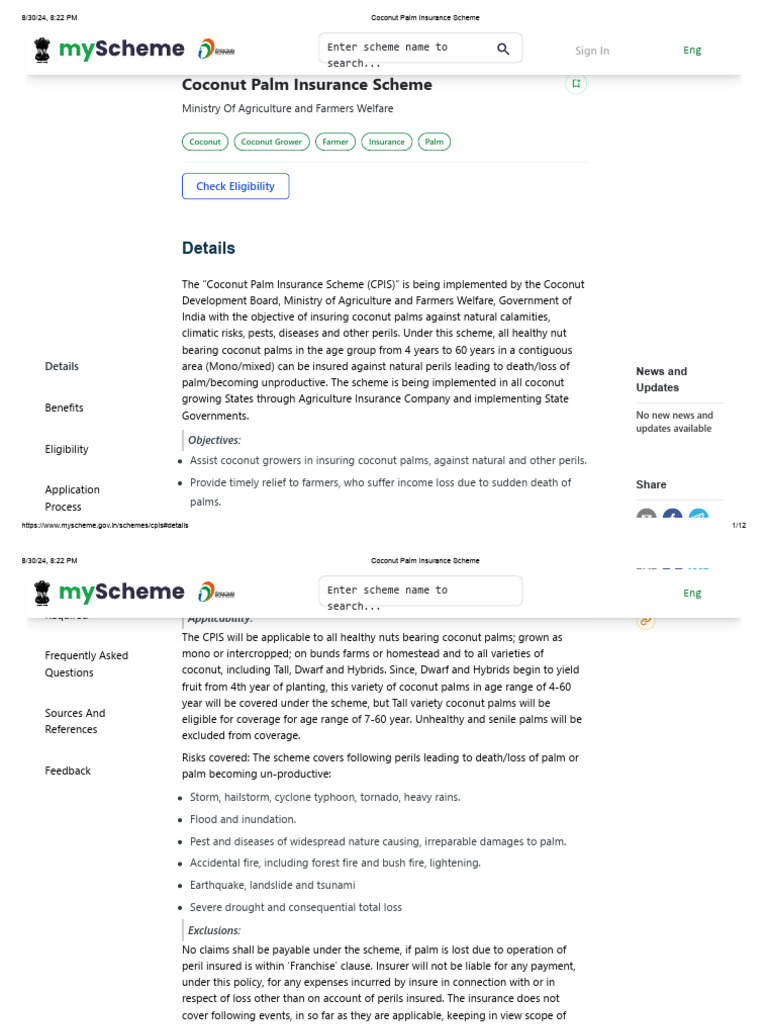Jump to the Eligibility section
768x1024 pixels.
66,449
